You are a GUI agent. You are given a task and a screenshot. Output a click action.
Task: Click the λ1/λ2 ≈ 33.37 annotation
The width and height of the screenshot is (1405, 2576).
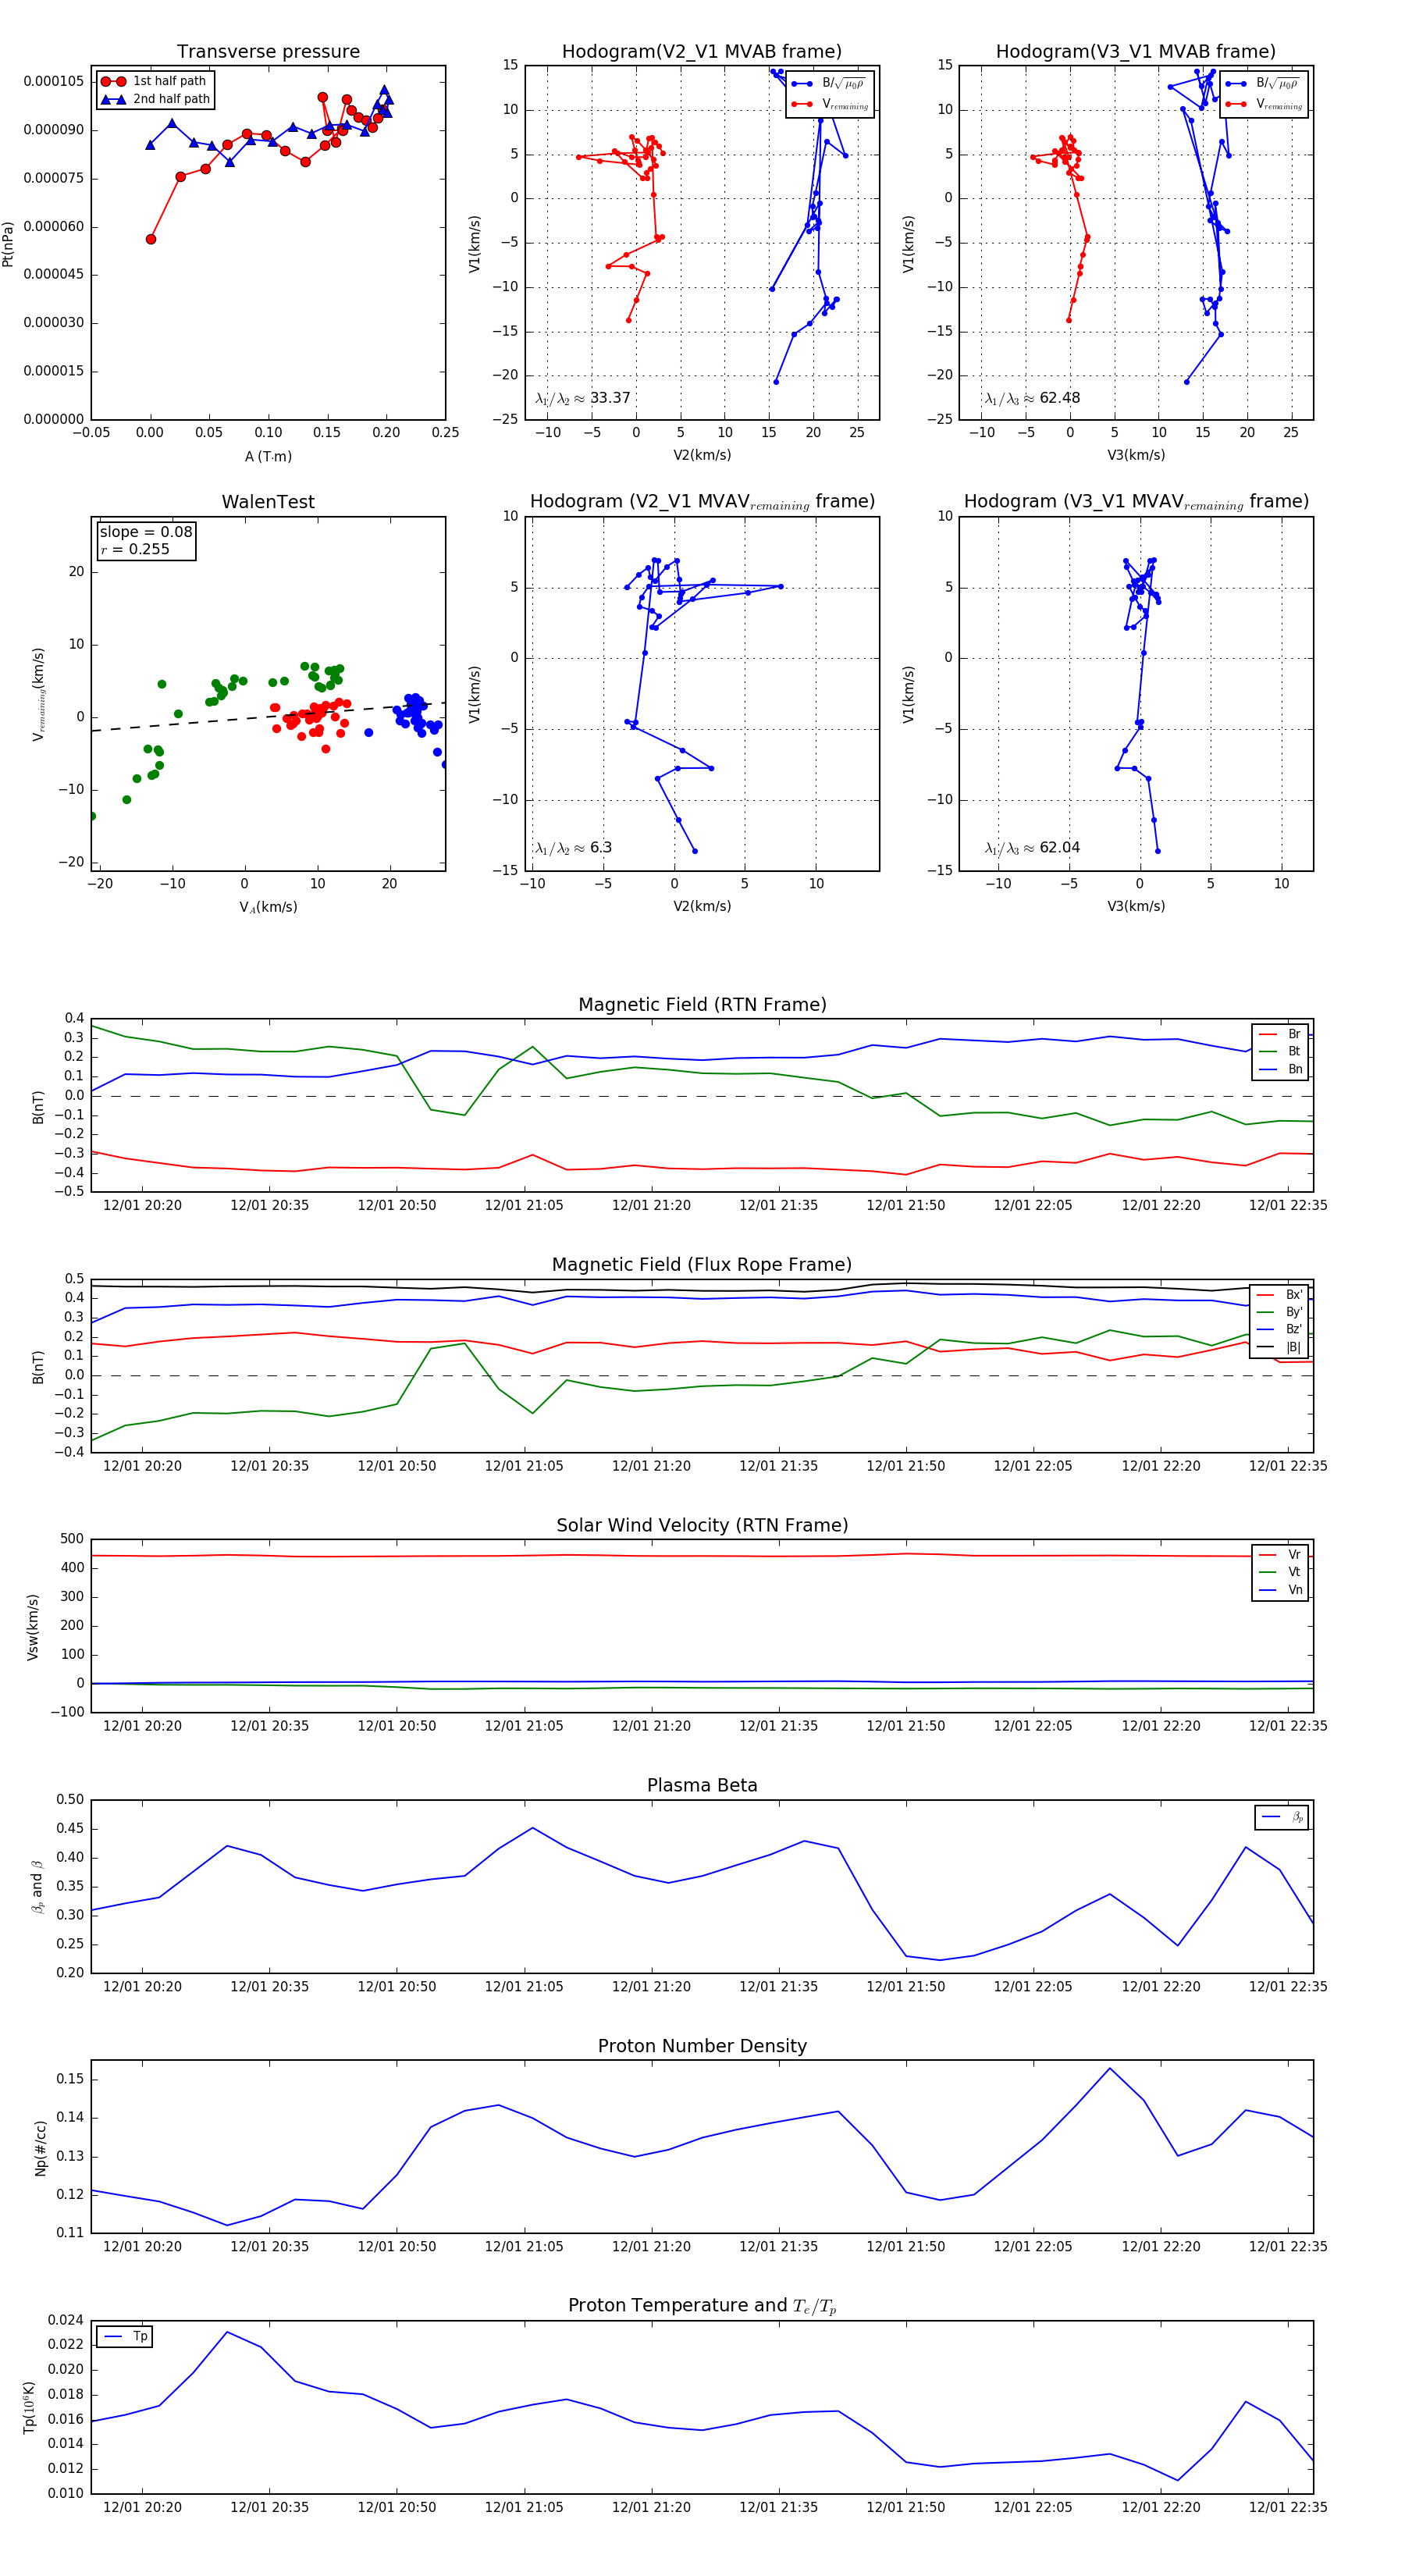(583, 398)
